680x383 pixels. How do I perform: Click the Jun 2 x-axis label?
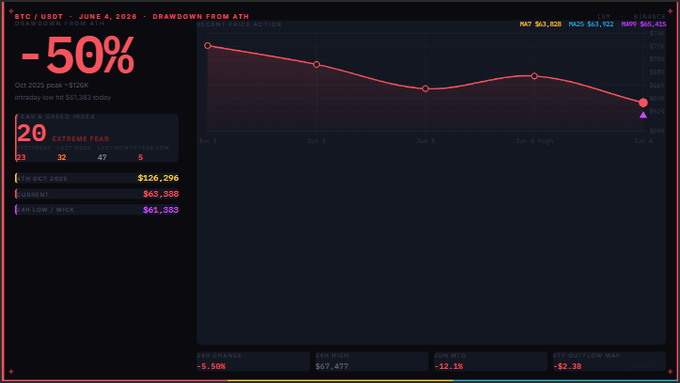click(x=317, y=141)
